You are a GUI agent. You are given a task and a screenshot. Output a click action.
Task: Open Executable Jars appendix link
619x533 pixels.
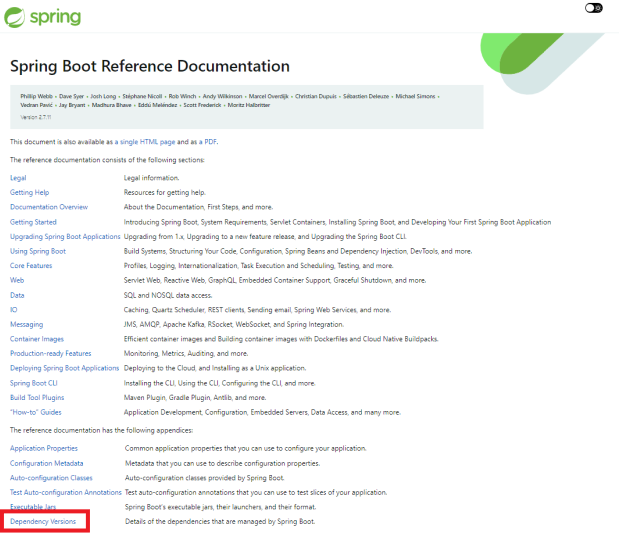(33, 507)
